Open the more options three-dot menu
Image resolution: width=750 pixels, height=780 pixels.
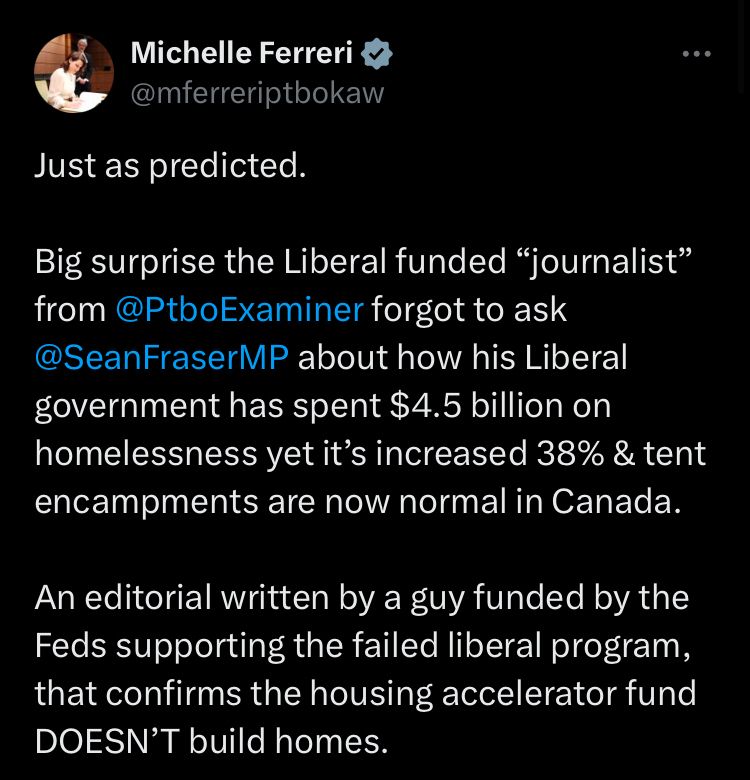tap(695, 54)
